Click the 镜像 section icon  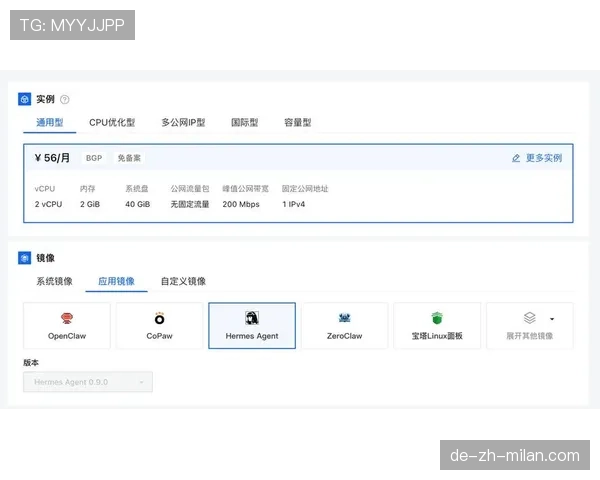click(x=24, y=258)
